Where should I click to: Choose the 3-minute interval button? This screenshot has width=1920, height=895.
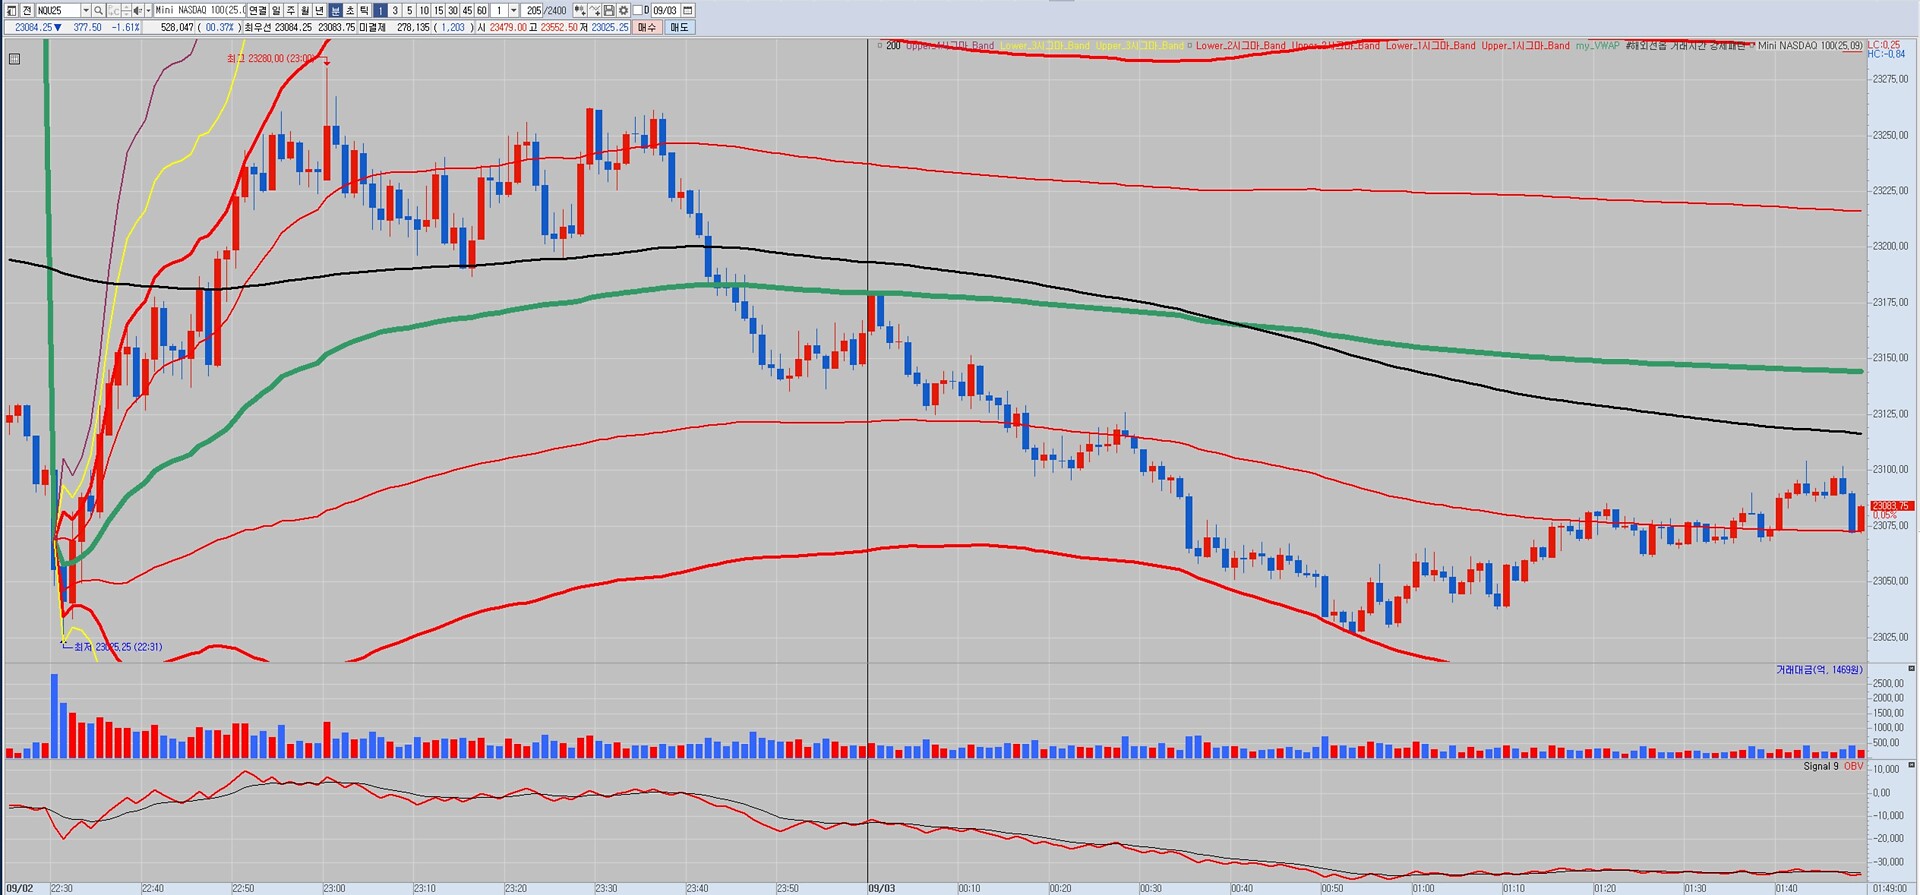click(x=395, y=10)
